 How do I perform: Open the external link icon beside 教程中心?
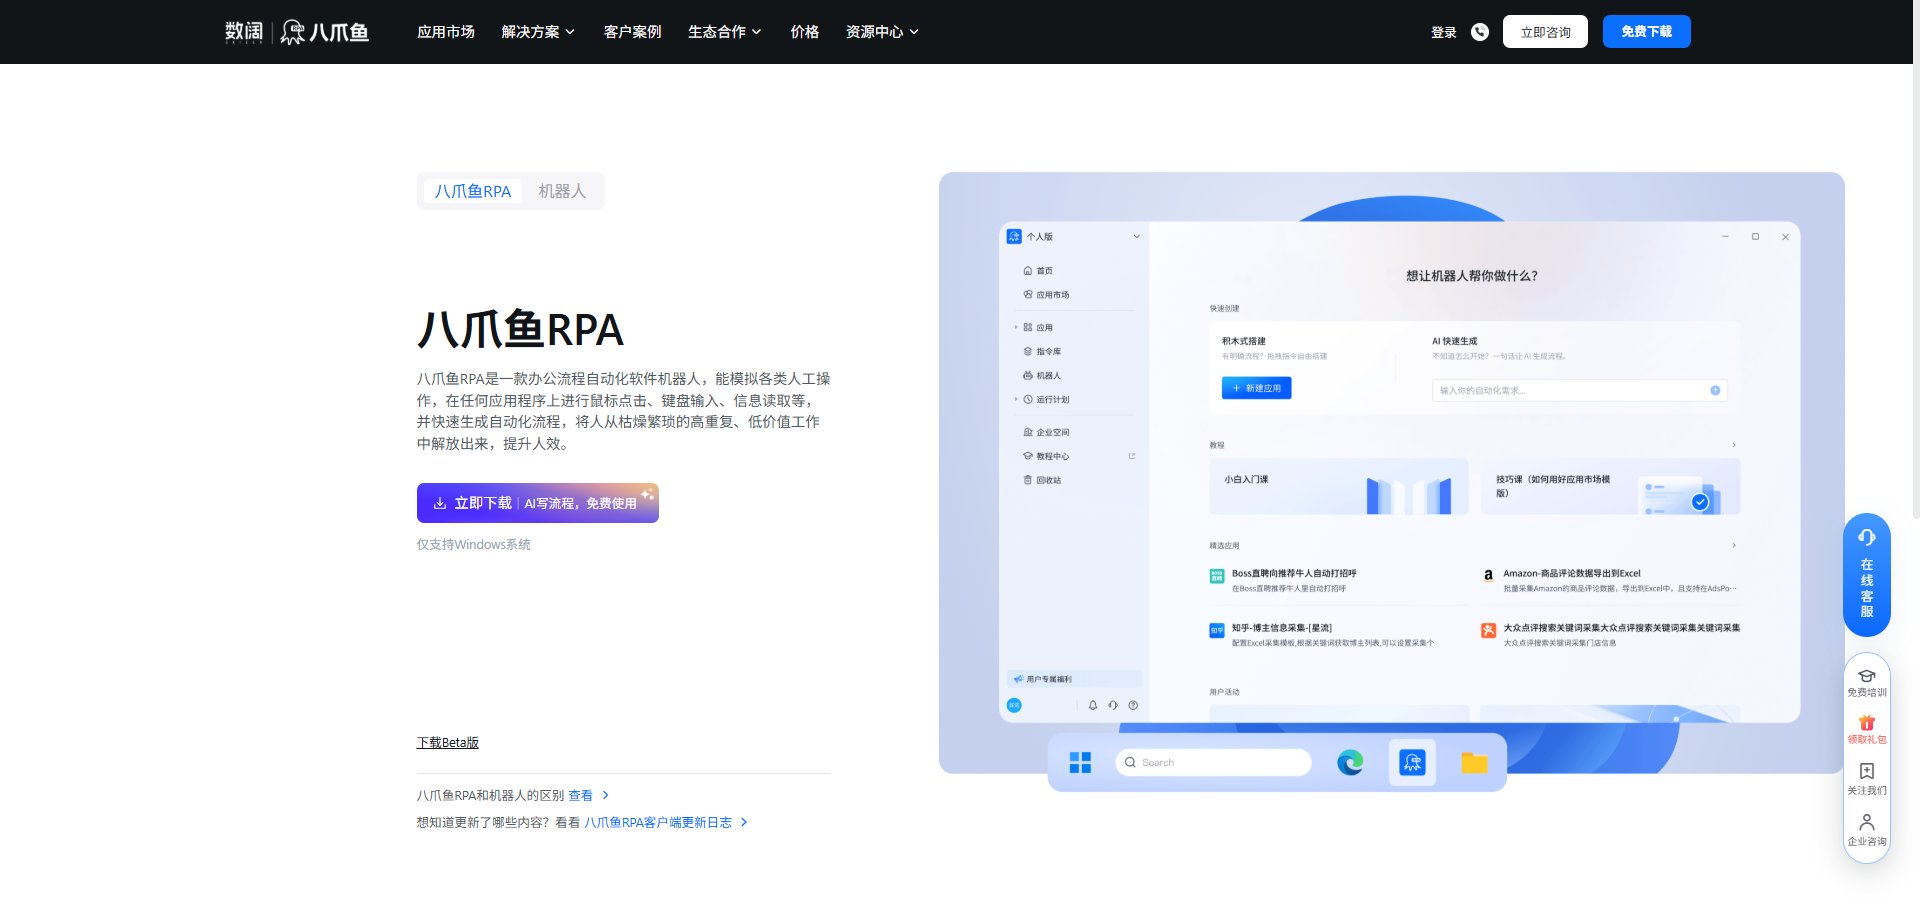click(x=1132, y=456)
